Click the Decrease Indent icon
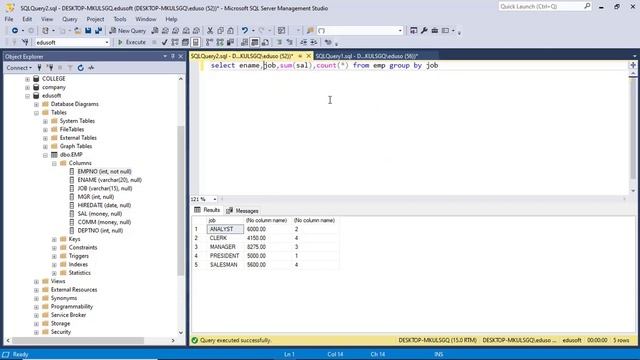This screenshot has height=360, width=640. pyautogui.click(x=303, y=42)
